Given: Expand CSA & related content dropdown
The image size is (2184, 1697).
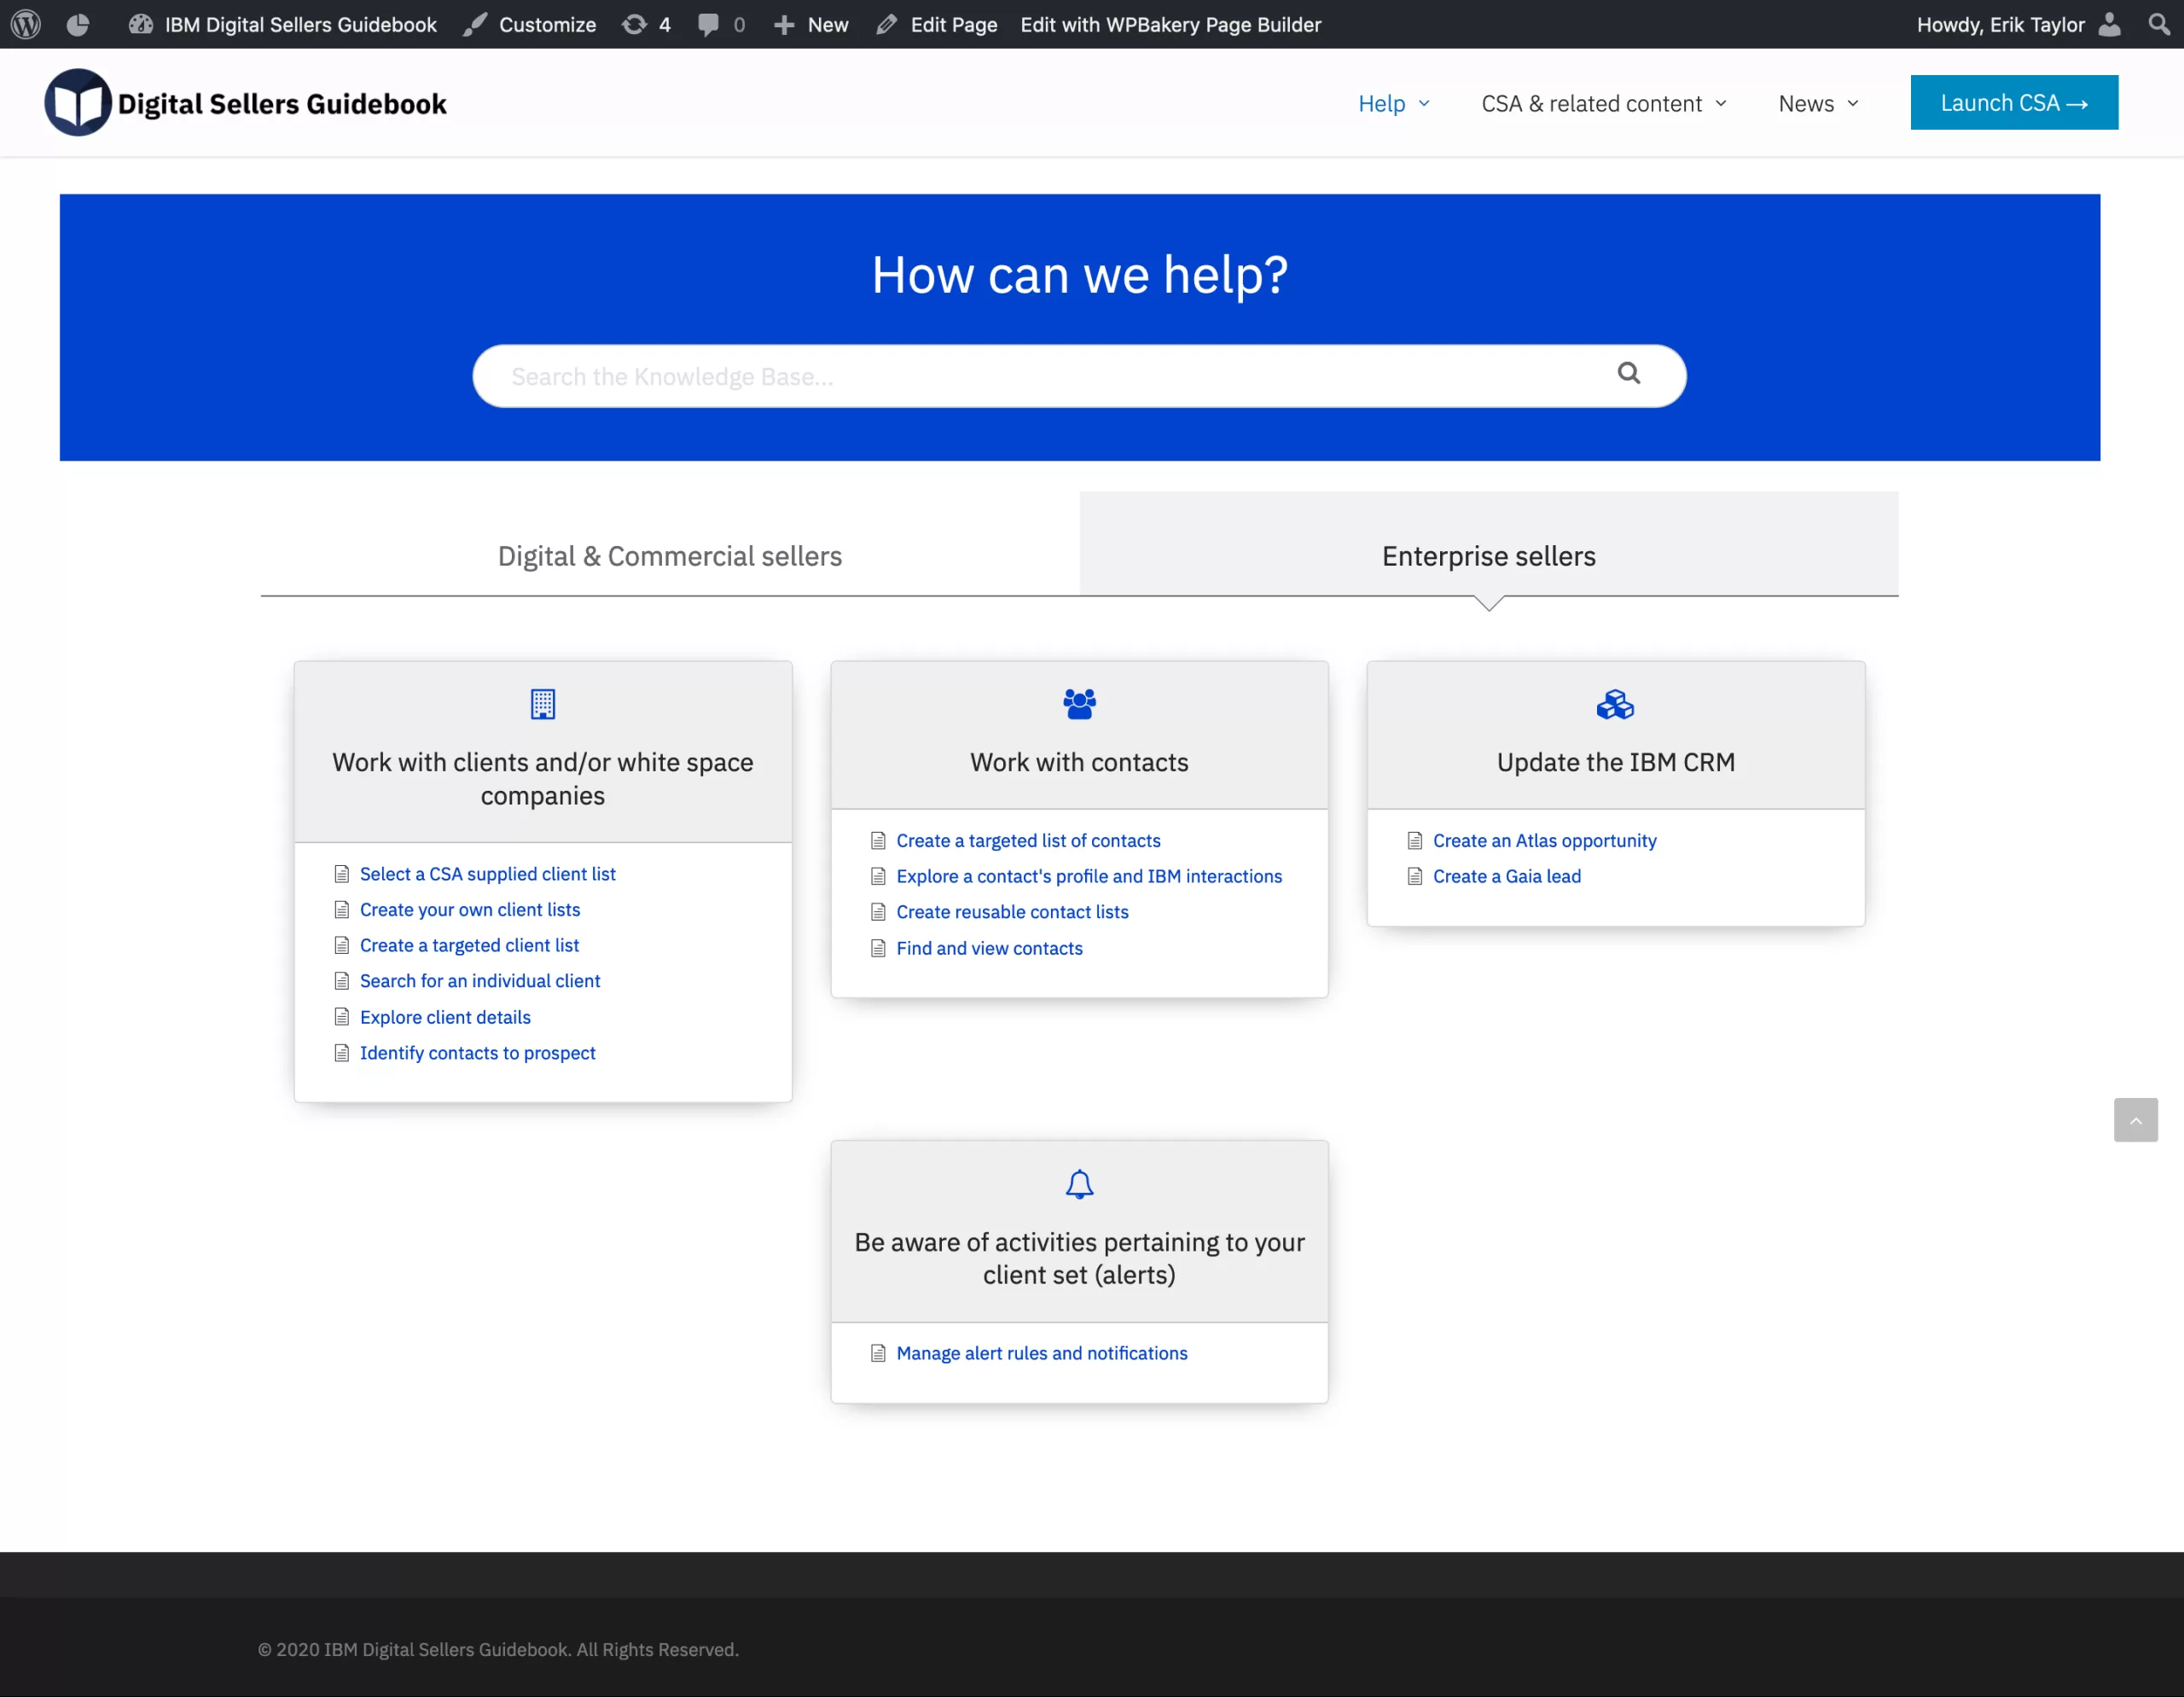Looking at the screenshot, I should (1604, 103).
